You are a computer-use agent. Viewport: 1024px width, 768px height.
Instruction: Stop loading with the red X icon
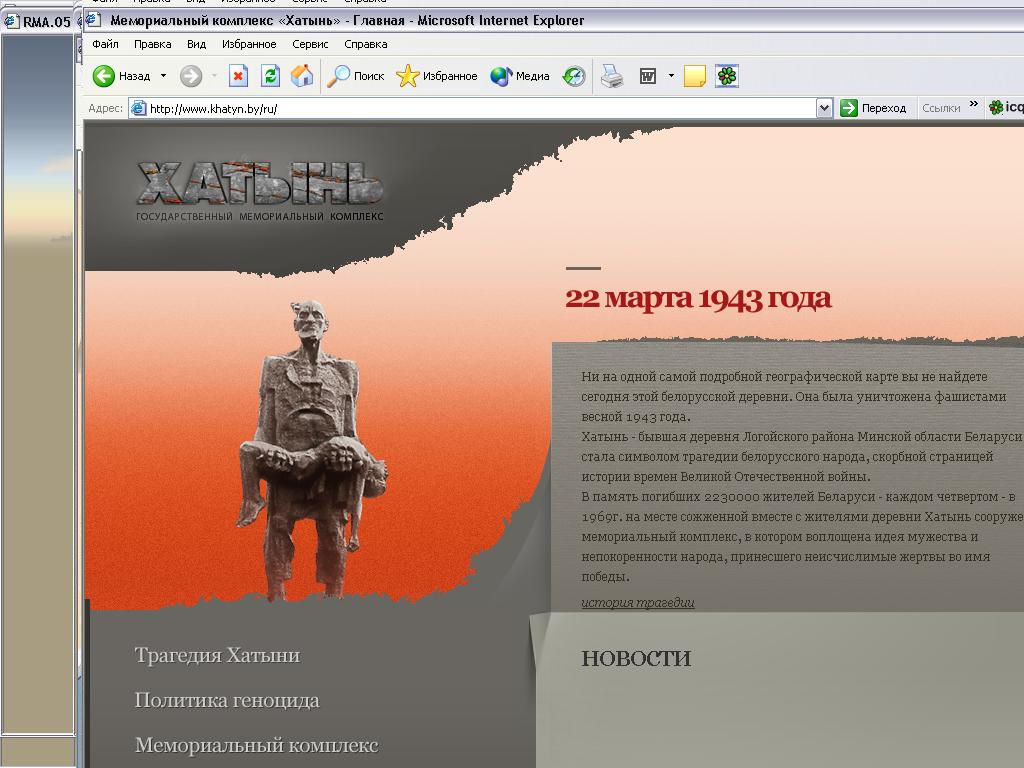(238, 76)
